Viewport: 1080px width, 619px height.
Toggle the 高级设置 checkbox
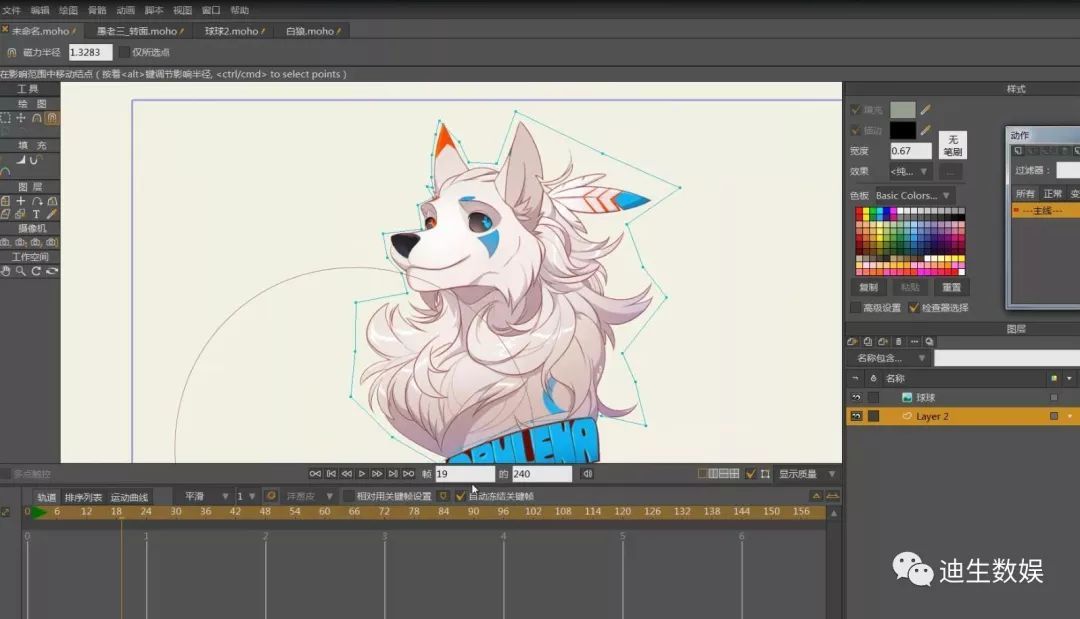click(x=855, y=308)
